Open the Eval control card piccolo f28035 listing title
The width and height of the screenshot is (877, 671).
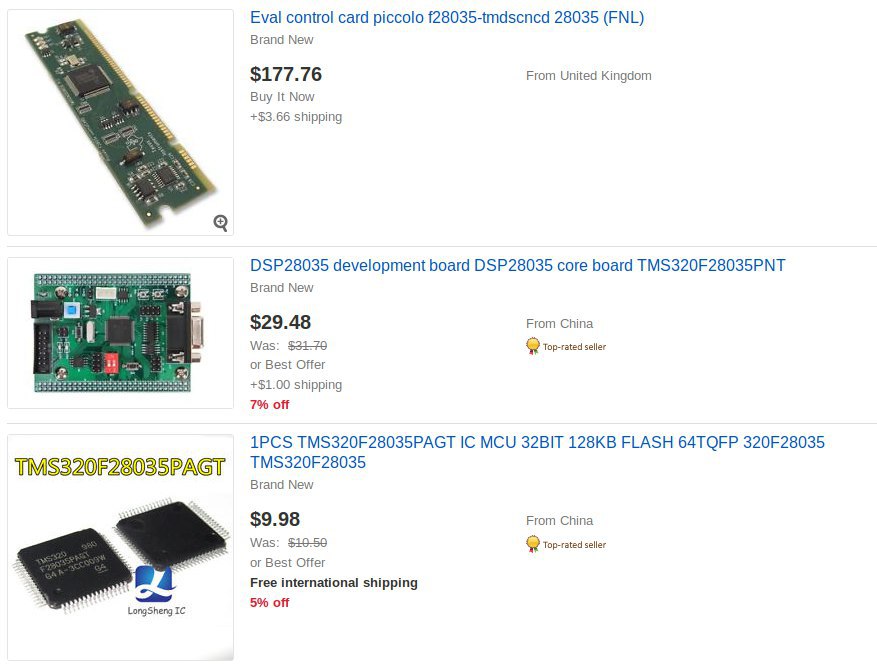(x=447, y=17)
